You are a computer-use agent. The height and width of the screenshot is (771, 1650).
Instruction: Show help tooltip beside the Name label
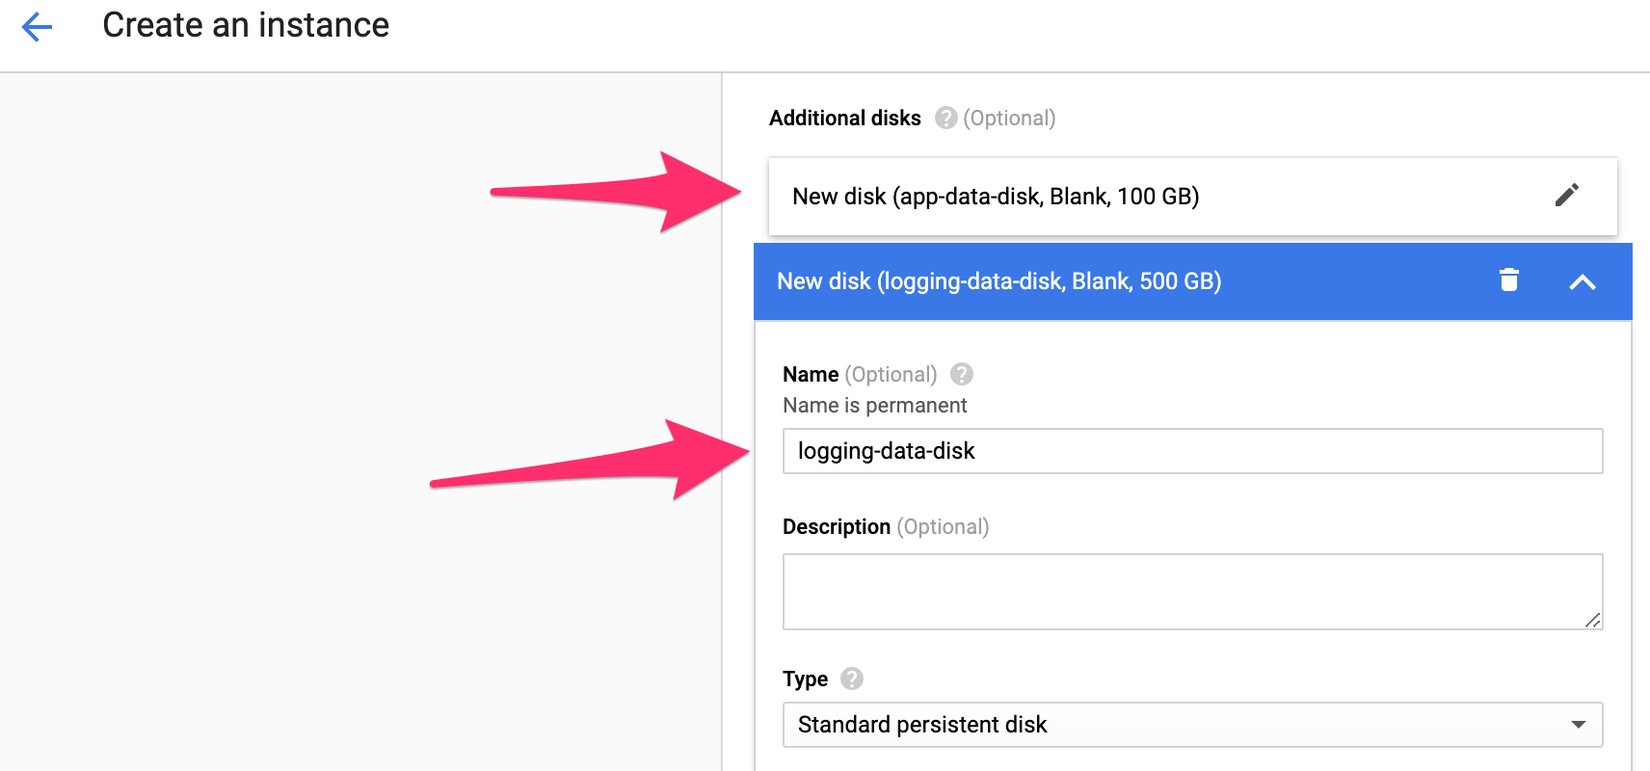tap(961, 374)
